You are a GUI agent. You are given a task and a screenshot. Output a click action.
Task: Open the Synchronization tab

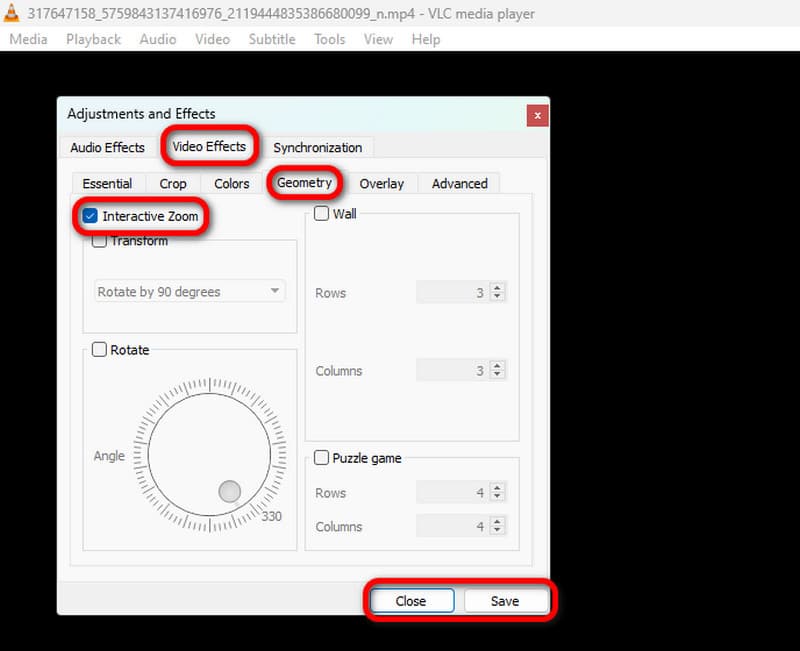(317, 147)
